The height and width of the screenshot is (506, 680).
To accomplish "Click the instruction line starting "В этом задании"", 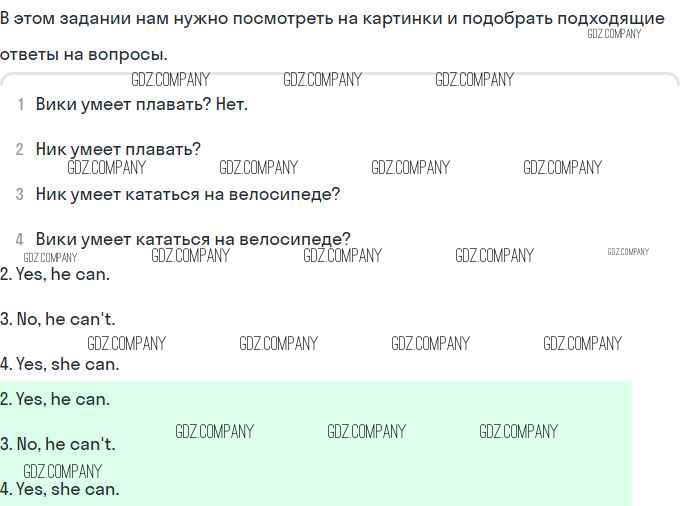I will pyautogui.click(x=332, y=18).
